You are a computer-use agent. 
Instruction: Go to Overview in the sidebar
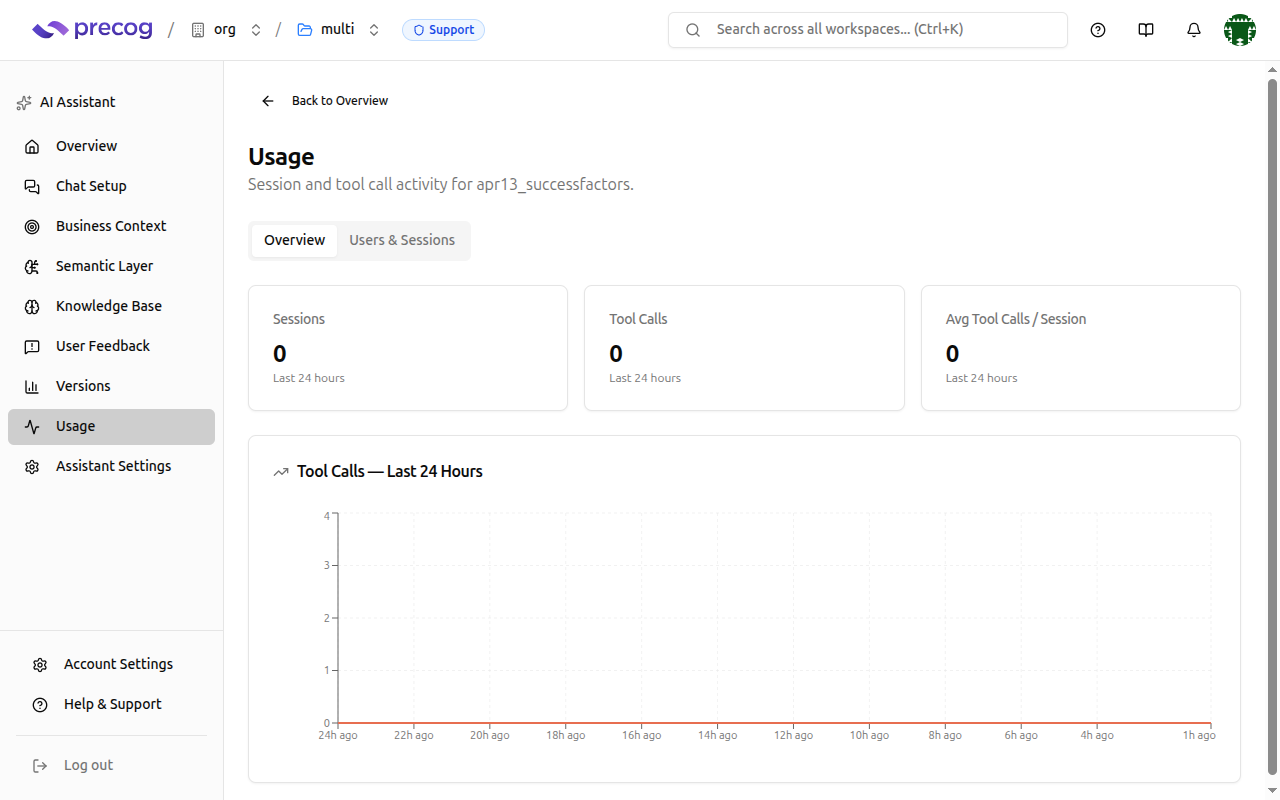pyautogui.click(x=111, y=146)
